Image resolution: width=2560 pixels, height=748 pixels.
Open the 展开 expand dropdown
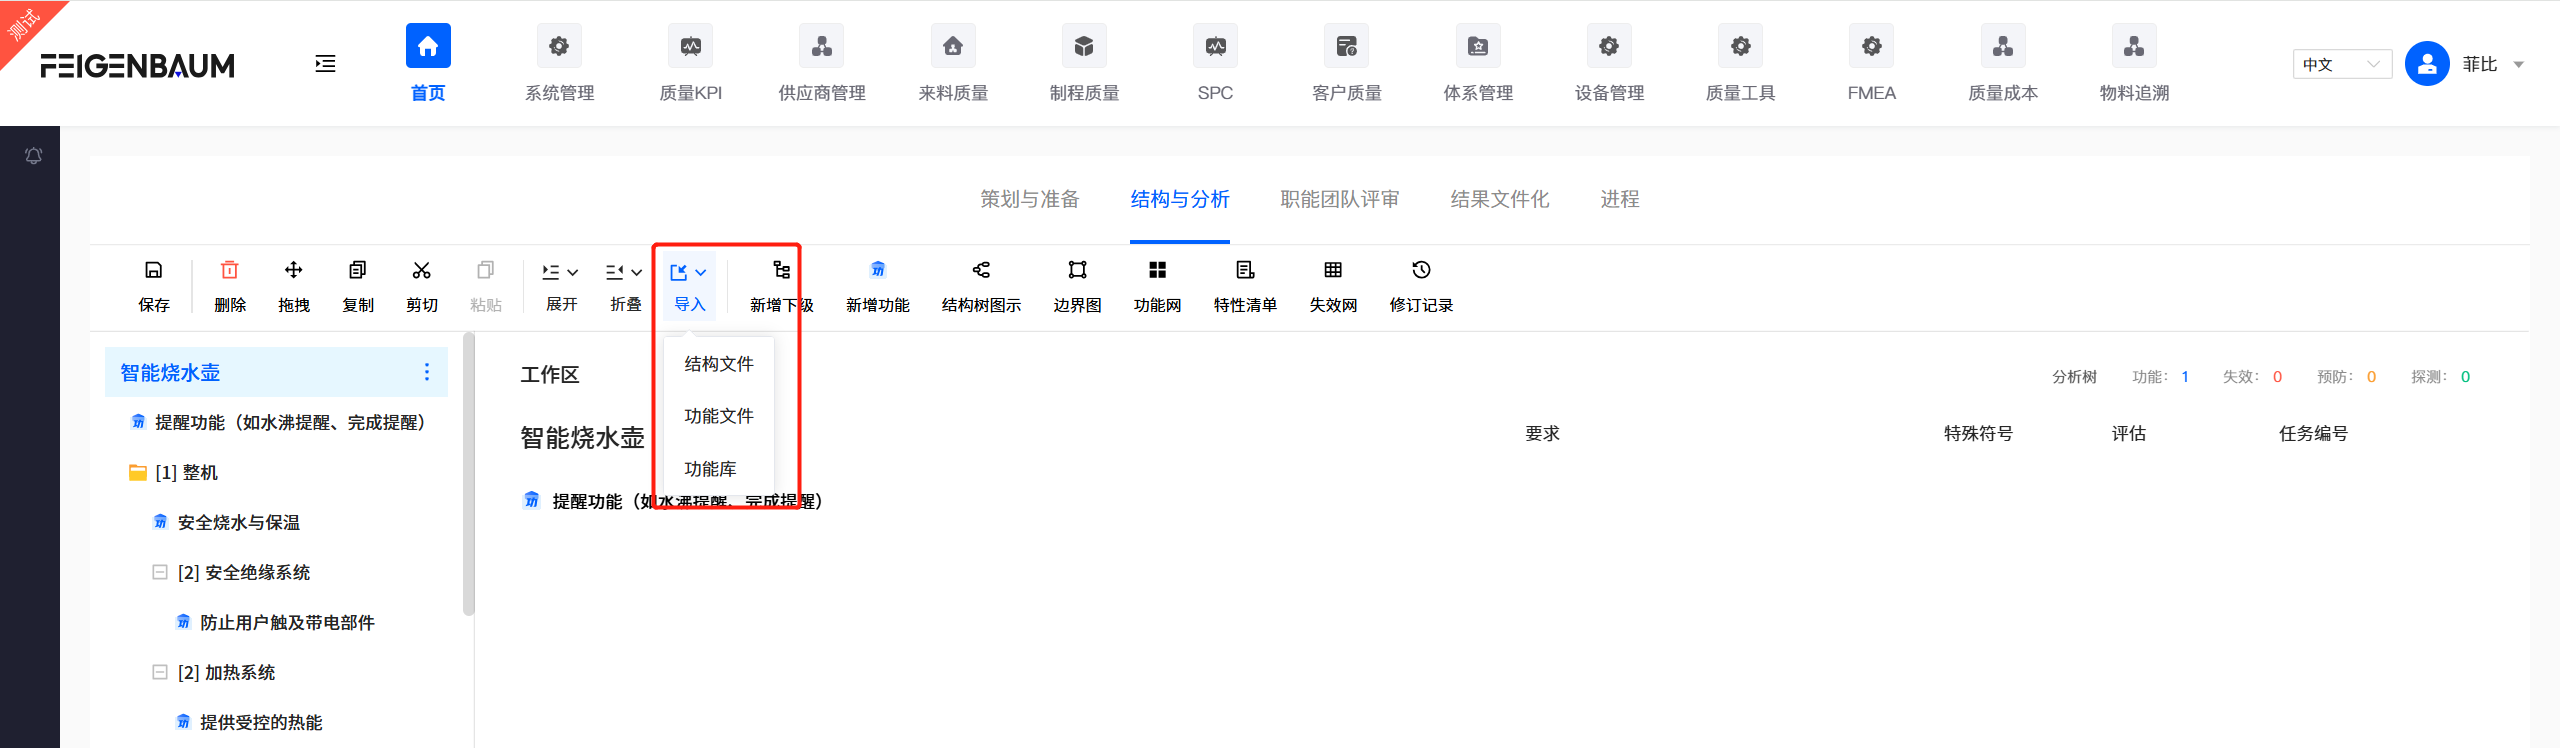561,286
